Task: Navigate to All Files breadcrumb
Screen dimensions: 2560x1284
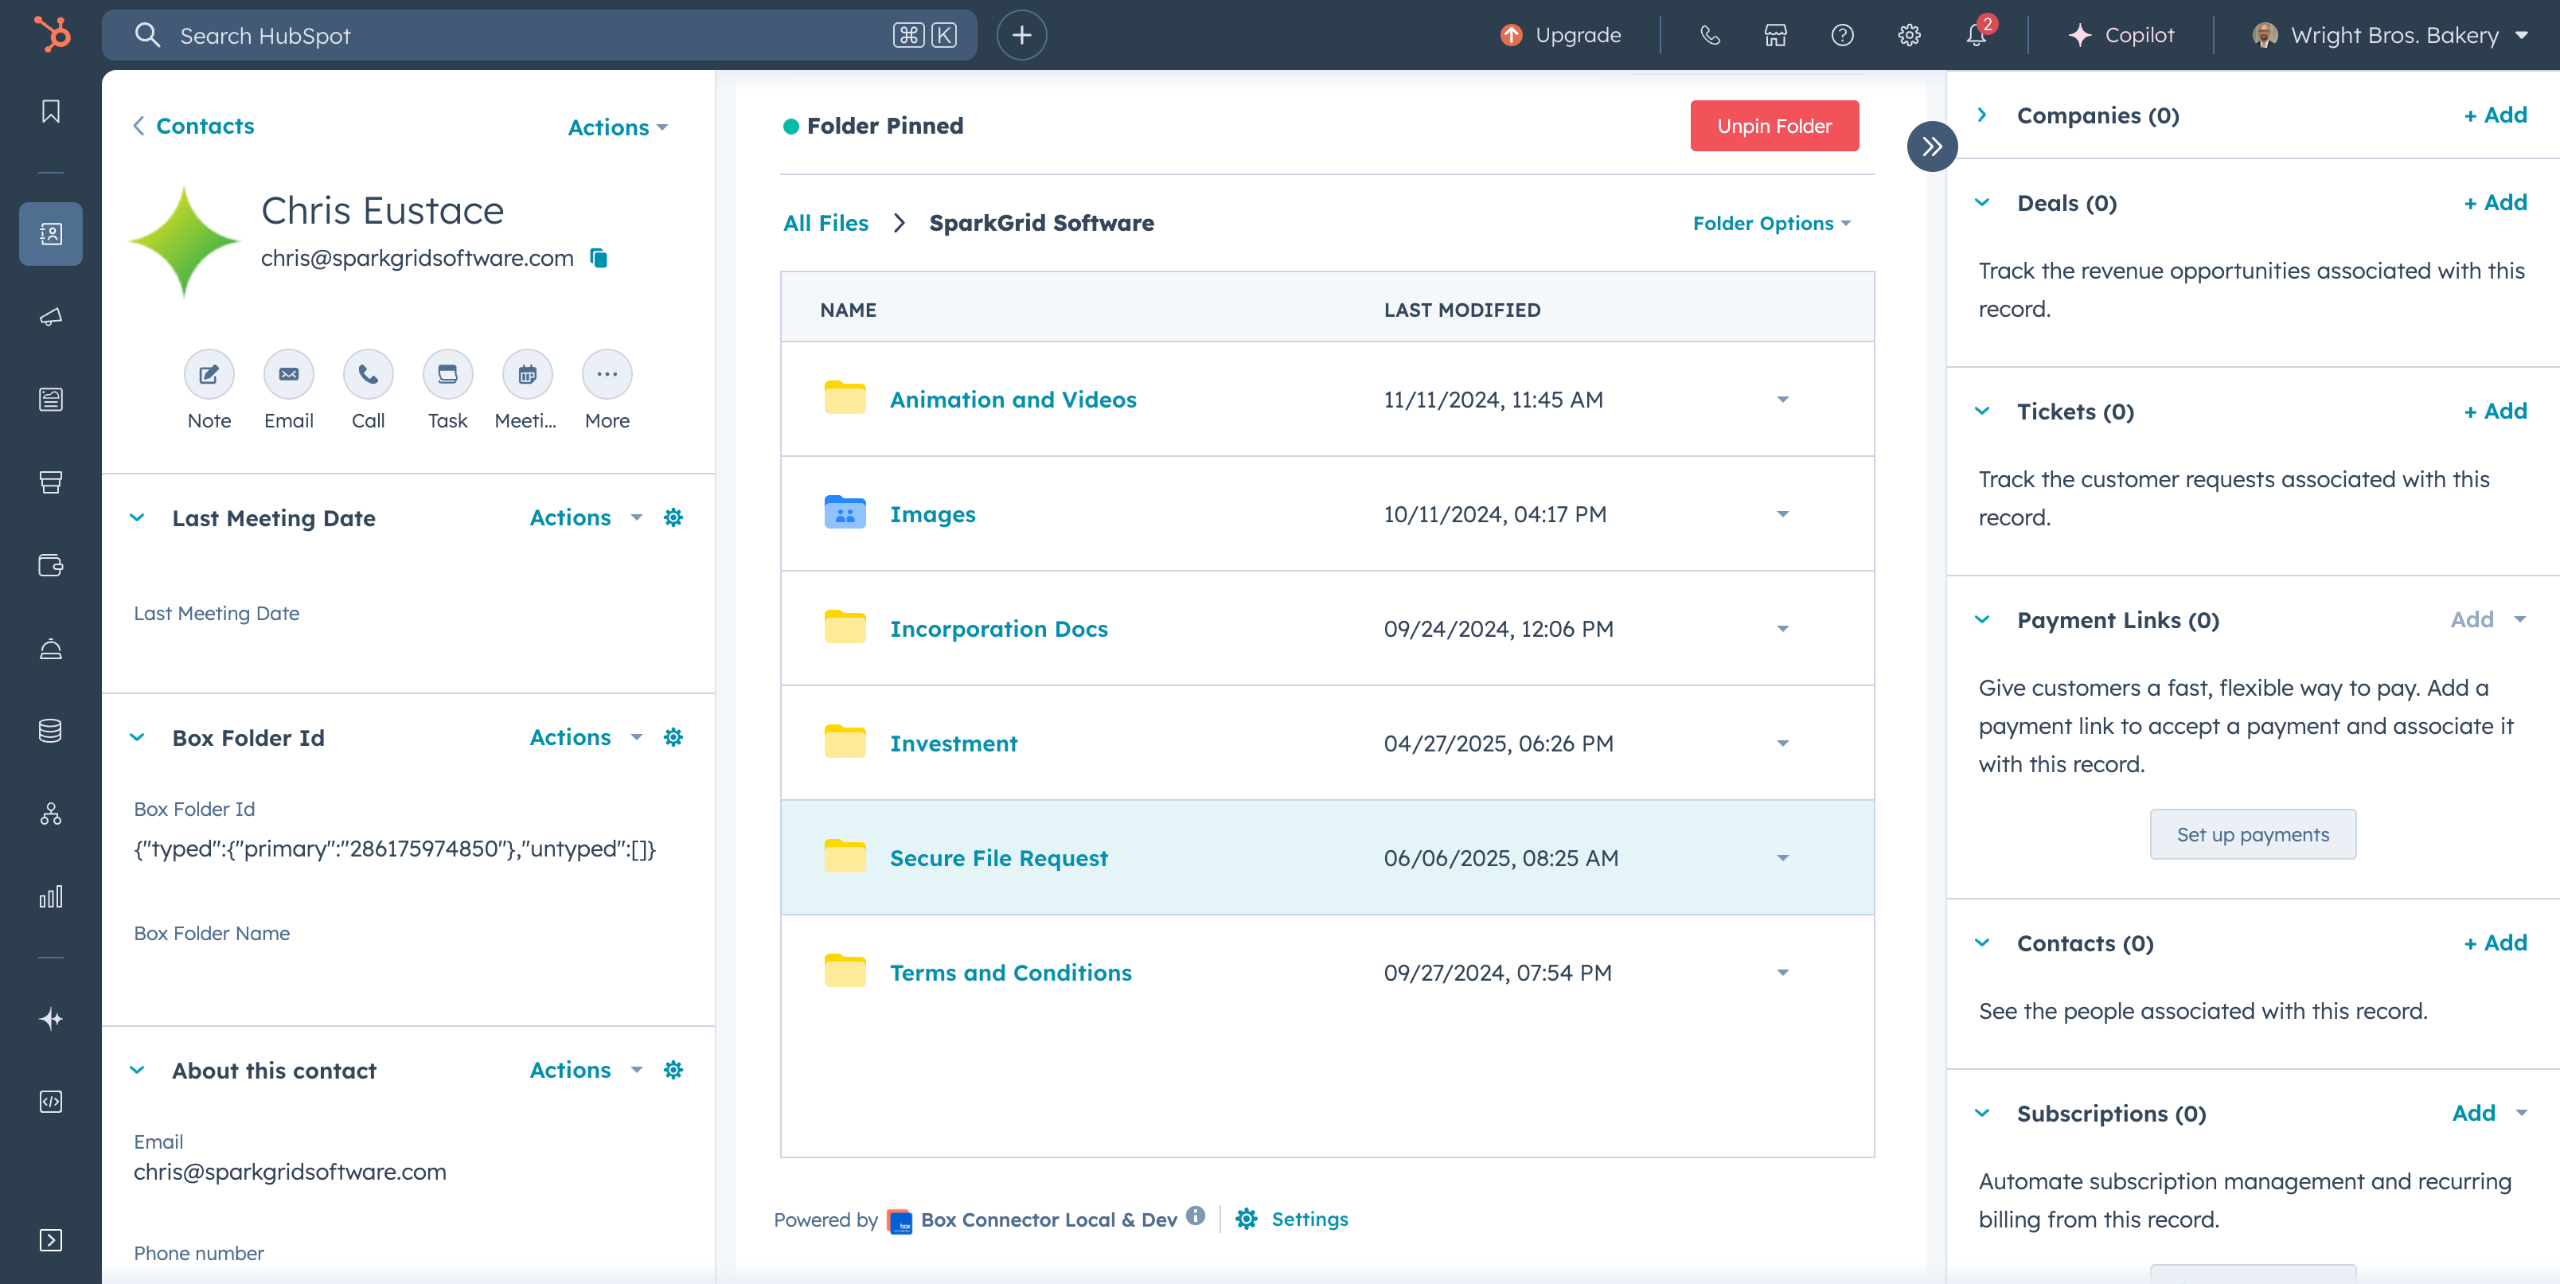Action: tap(826, 223)
